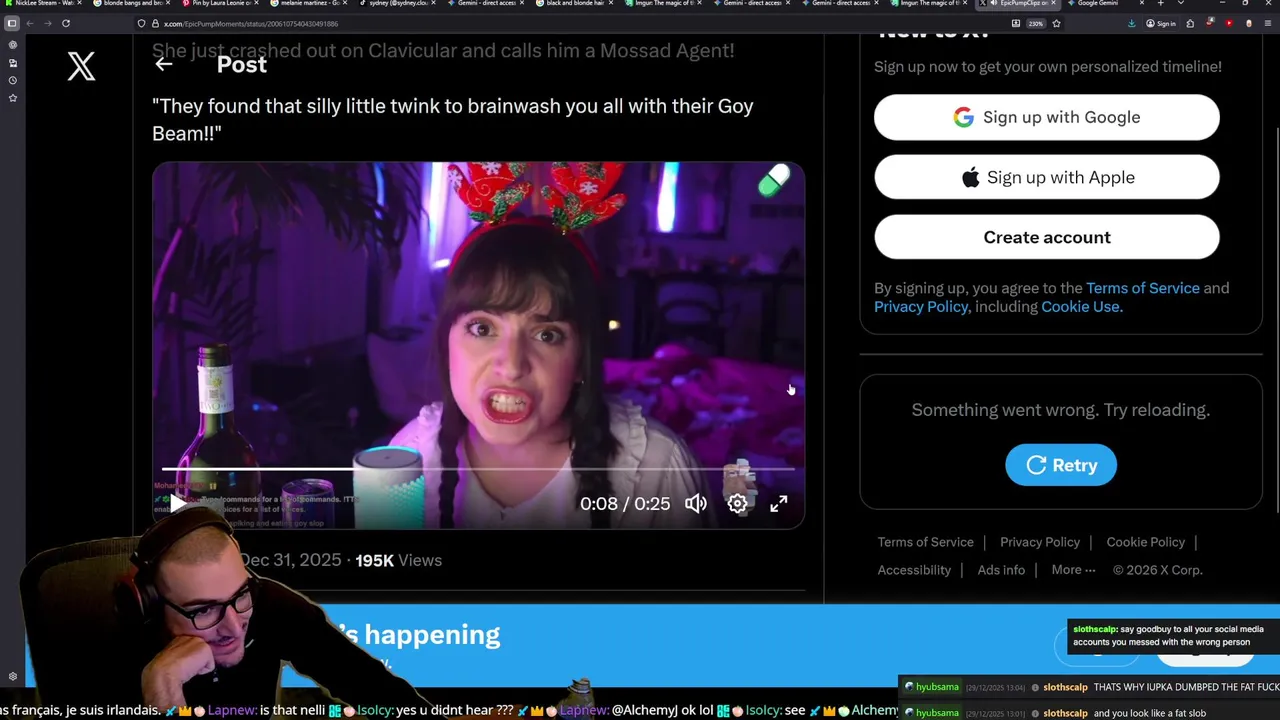Viewport: 1280px width, 720px height.
Task: Open the Terms of Service link in signup text
Action: click(1142, 288)
